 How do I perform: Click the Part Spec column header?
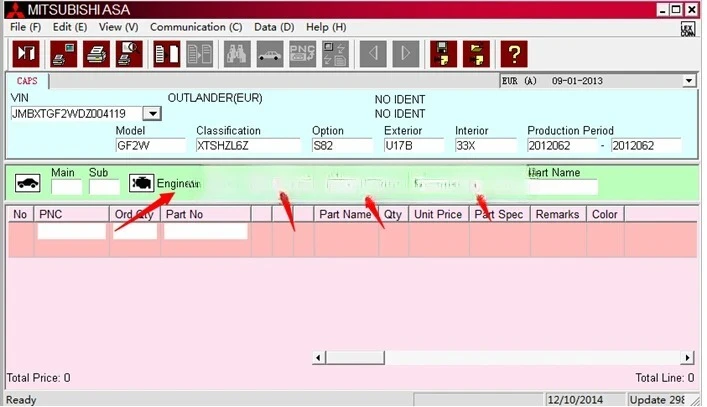pyautogui.click(x=499, y=214)
